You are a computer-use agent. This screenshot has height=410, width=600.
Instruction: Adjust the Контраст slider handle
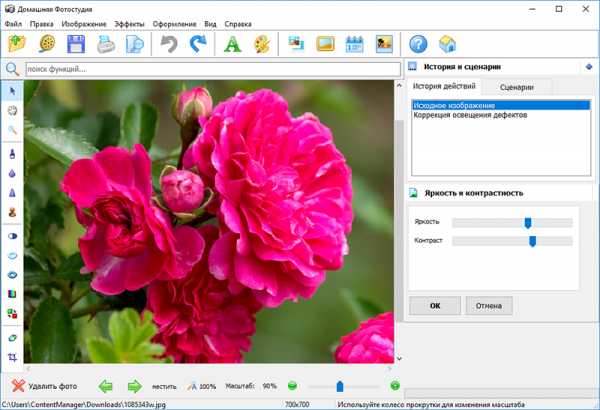click(532, 241)
